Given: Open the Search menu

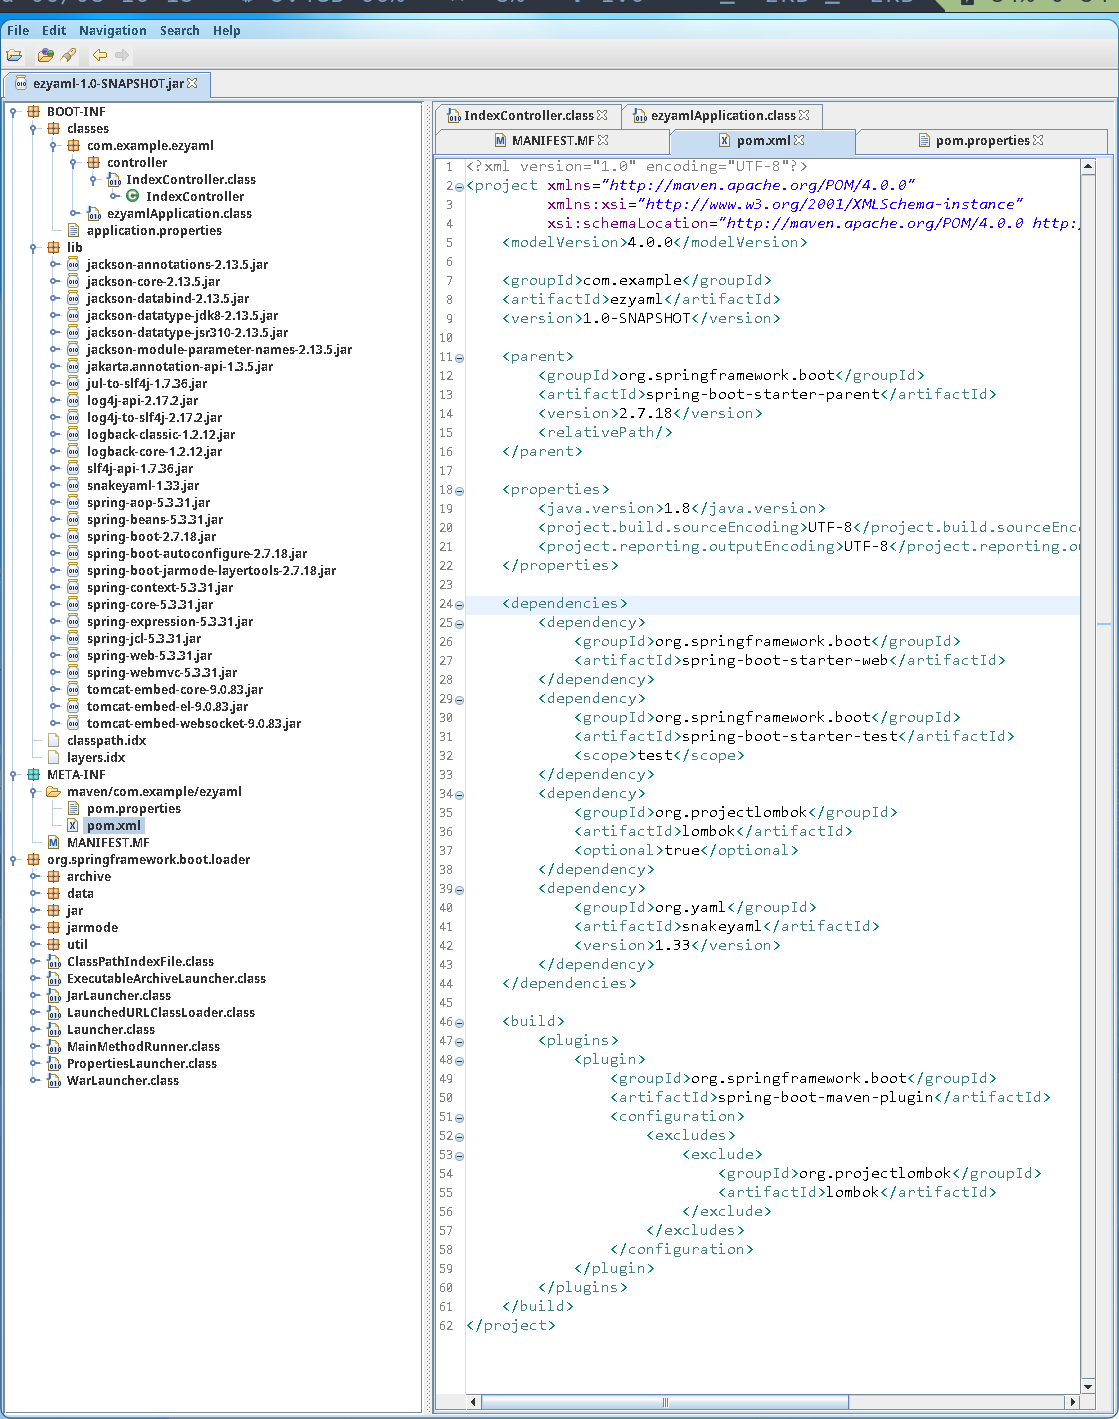Looking at the screenshot, I should (x=180, y=30).
